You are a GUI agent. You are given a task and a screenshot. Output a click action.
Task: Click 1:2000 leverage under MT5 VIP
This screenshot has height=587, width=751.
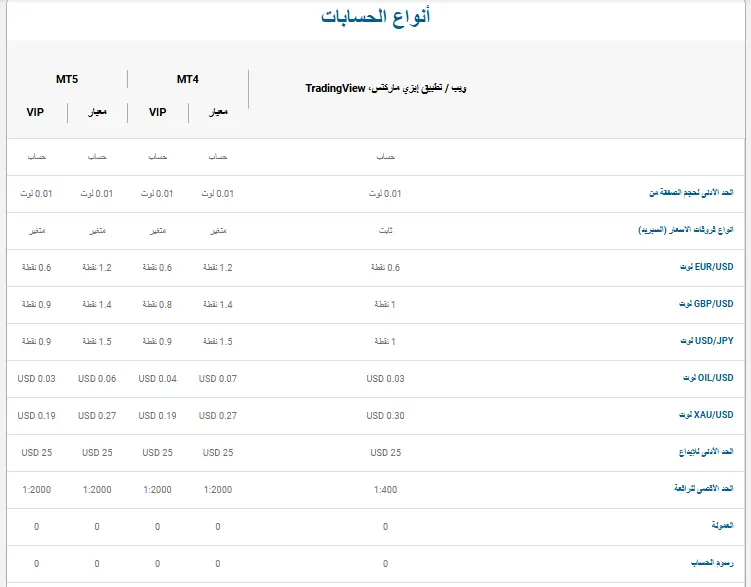coord(36,489)
